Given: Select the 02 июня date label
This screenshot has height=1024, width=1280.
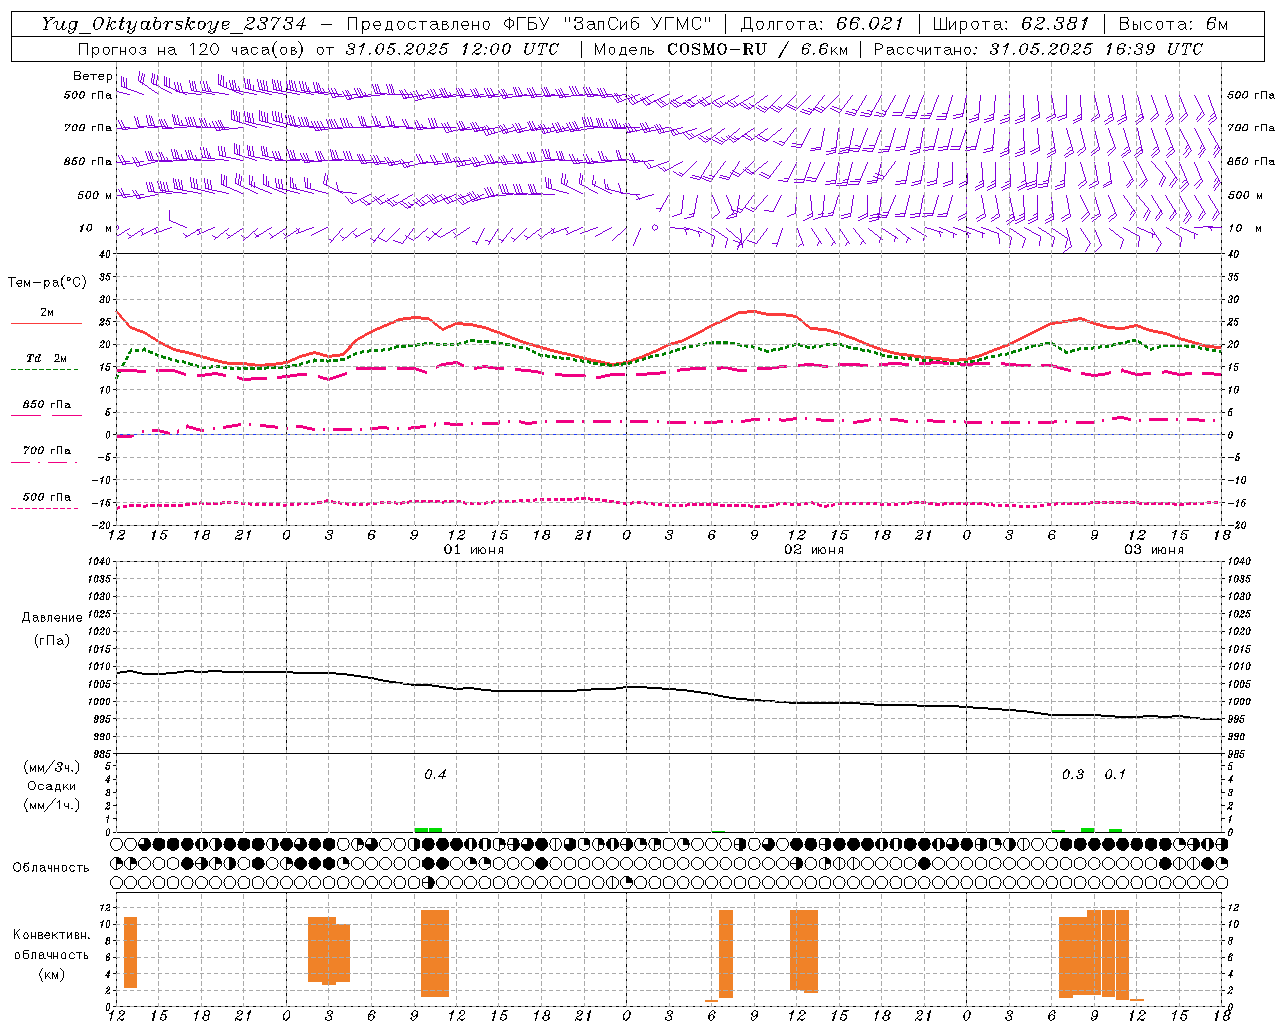Looking at the screenshot, I should click(814, 550).
